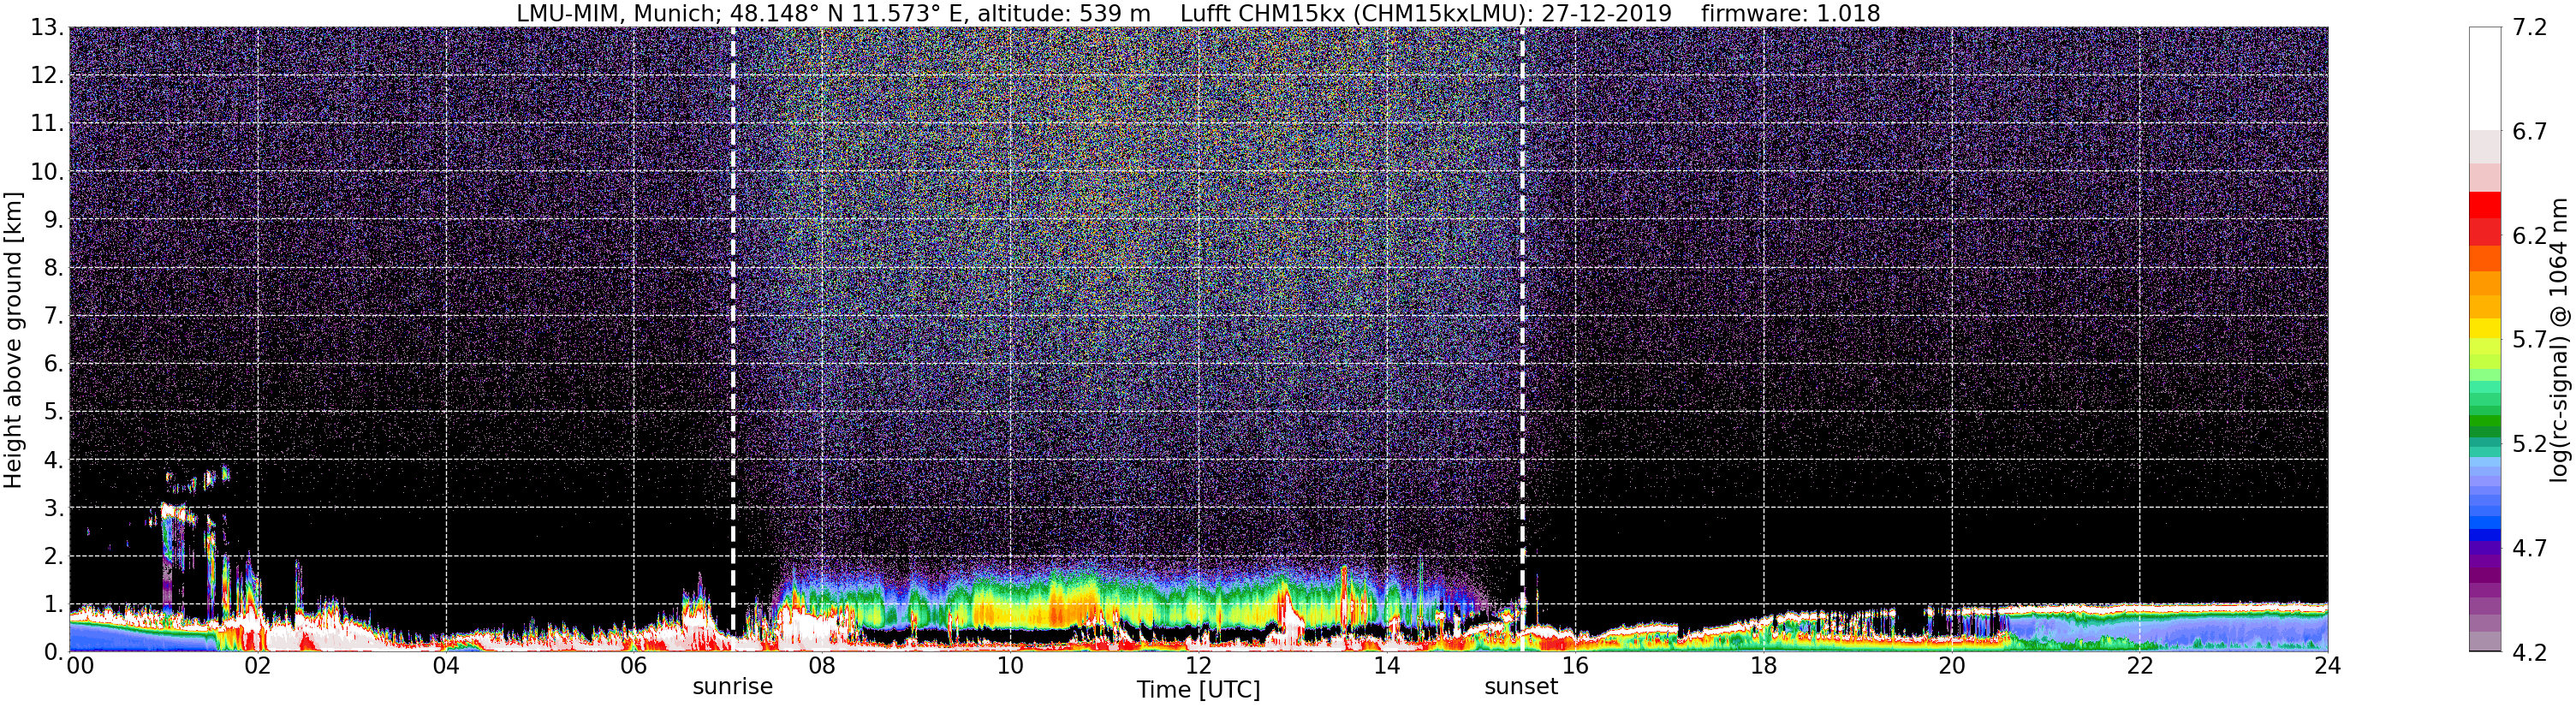Click the 6.7 colorbar tick label
2576x707 pixels.
[x=2530, y=132]
